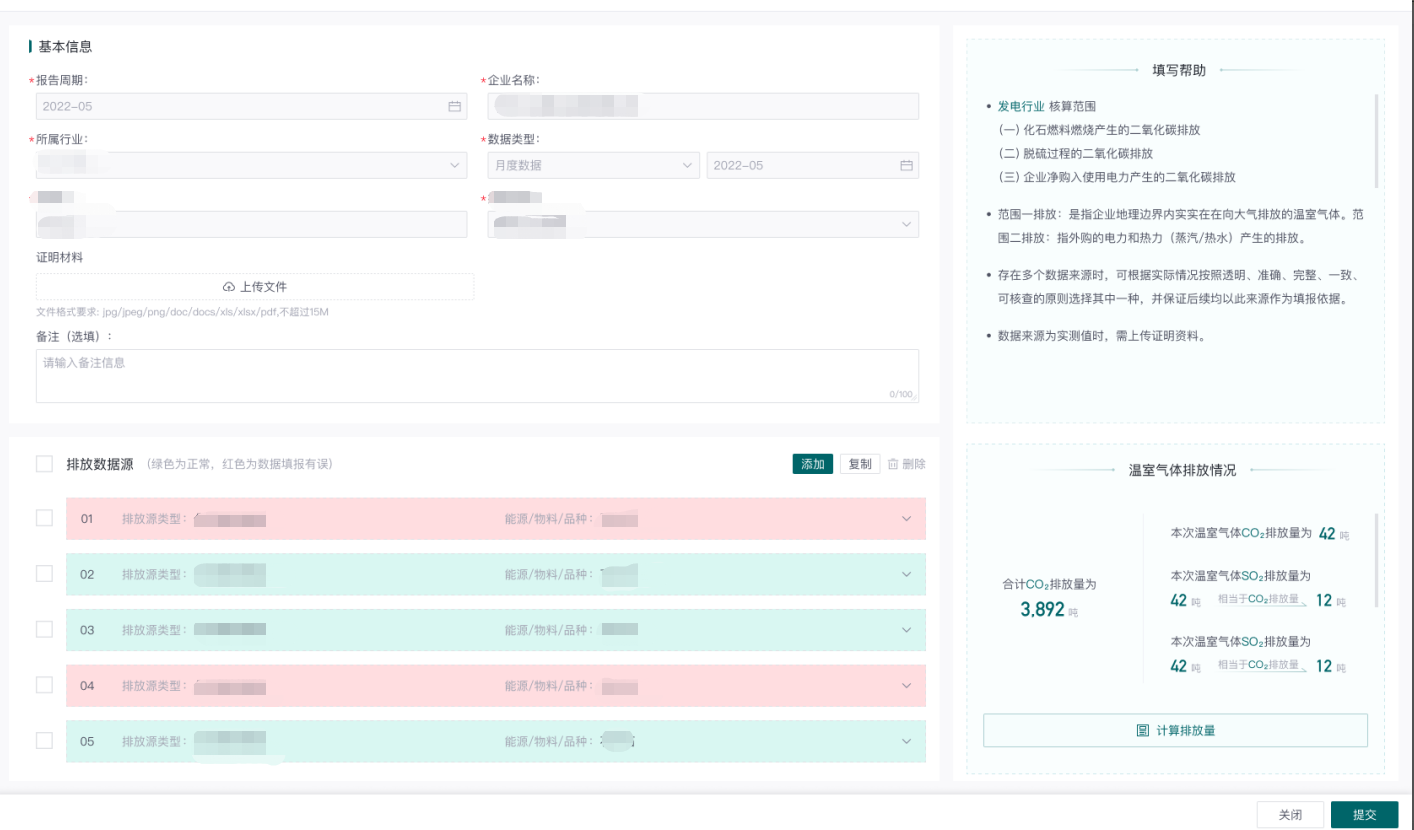Image resolution: width=1414 pixels, height=830 pixels.
Task: Expand emission source row 03
Action: 906,630
